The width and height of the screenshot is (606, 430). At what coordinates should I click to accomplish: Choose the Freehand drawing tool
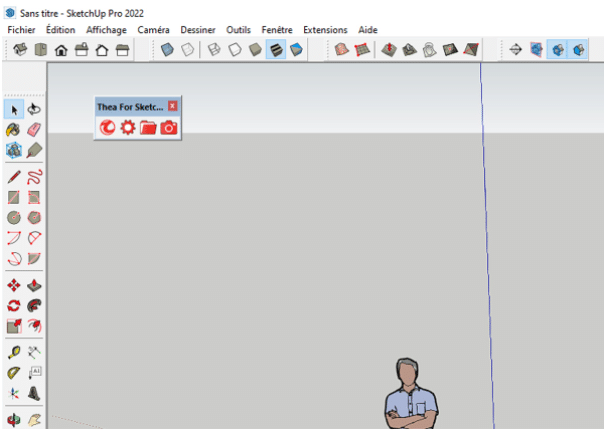34,177
